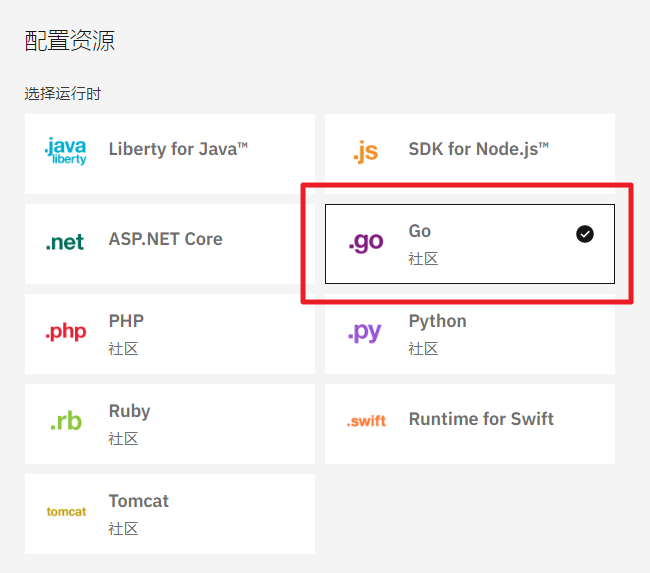This screenshot has height=573, width=650.
Task: Select the Ruby runtime name text
Action: click(129, 411)
